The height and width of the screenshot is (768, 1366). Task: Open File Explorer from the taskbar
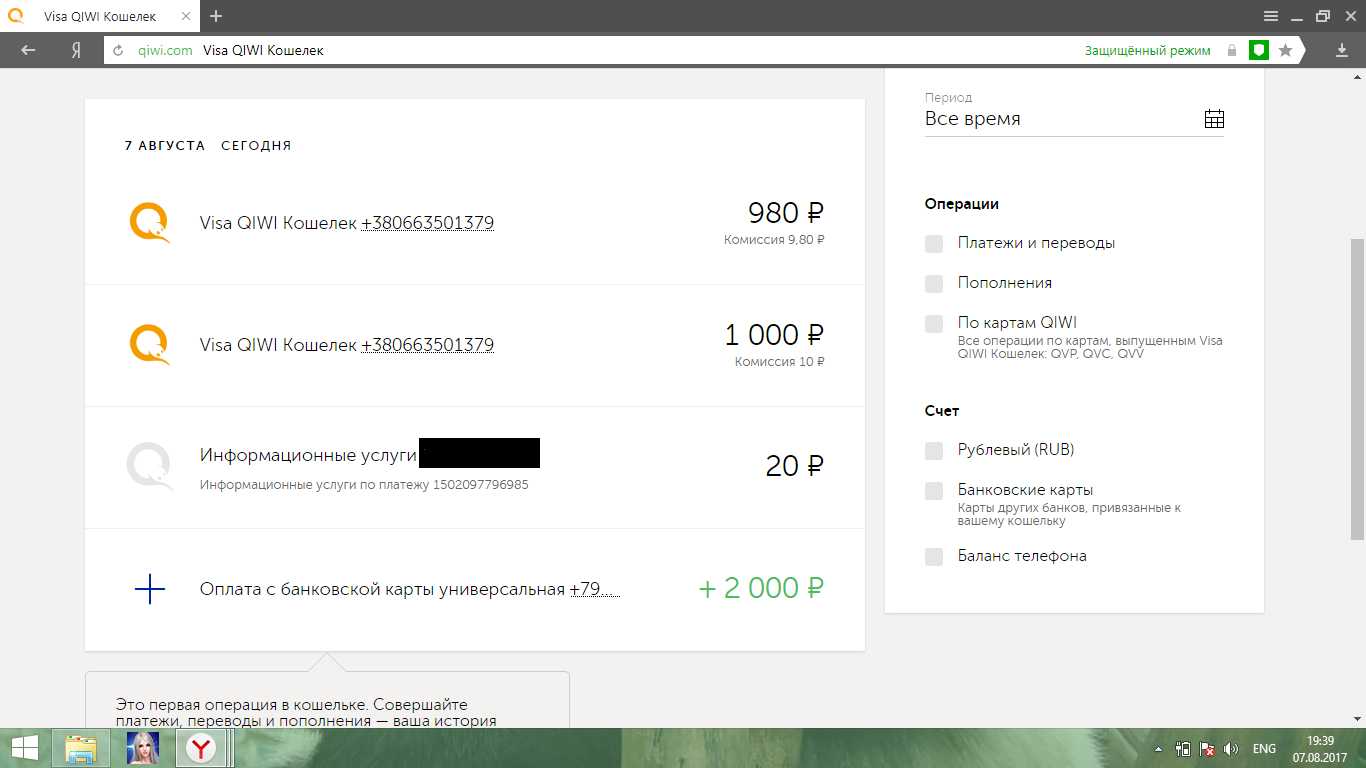81,748
